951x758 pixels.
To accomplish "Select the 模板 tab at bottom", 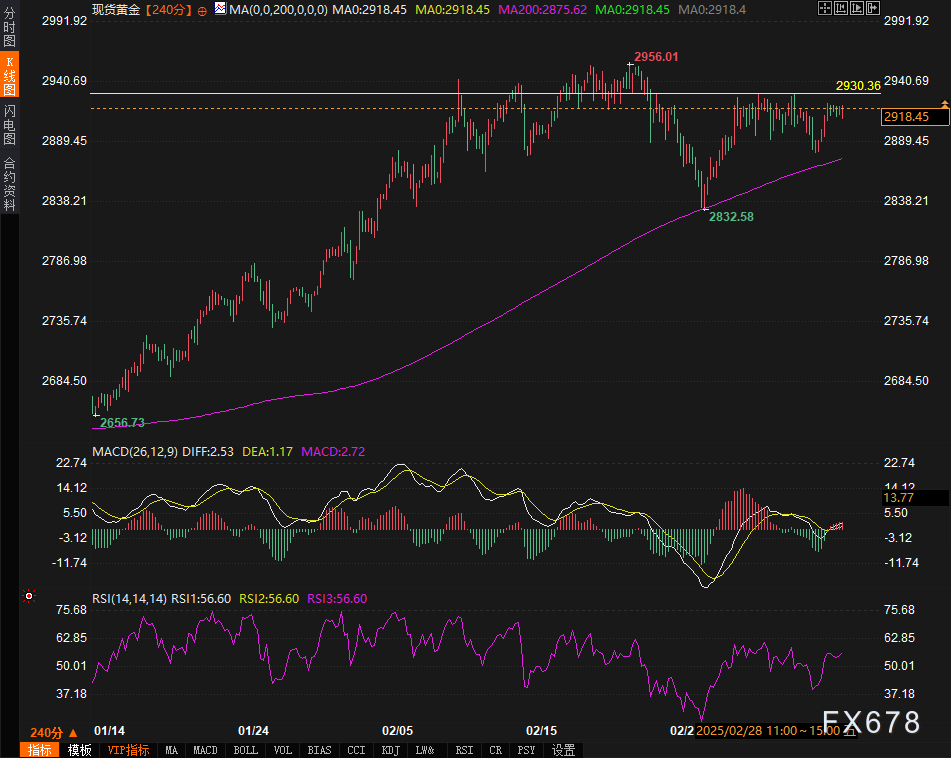I will coord(79,750).
